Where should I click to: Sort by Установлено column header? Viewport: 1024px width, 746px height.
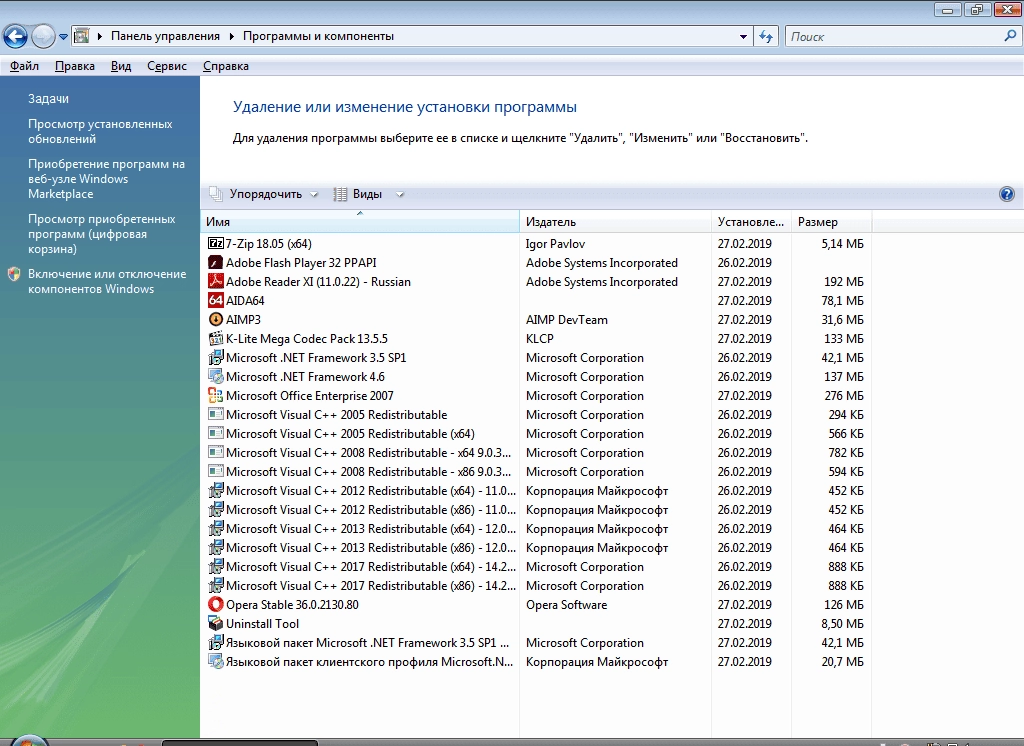point(751,221)
